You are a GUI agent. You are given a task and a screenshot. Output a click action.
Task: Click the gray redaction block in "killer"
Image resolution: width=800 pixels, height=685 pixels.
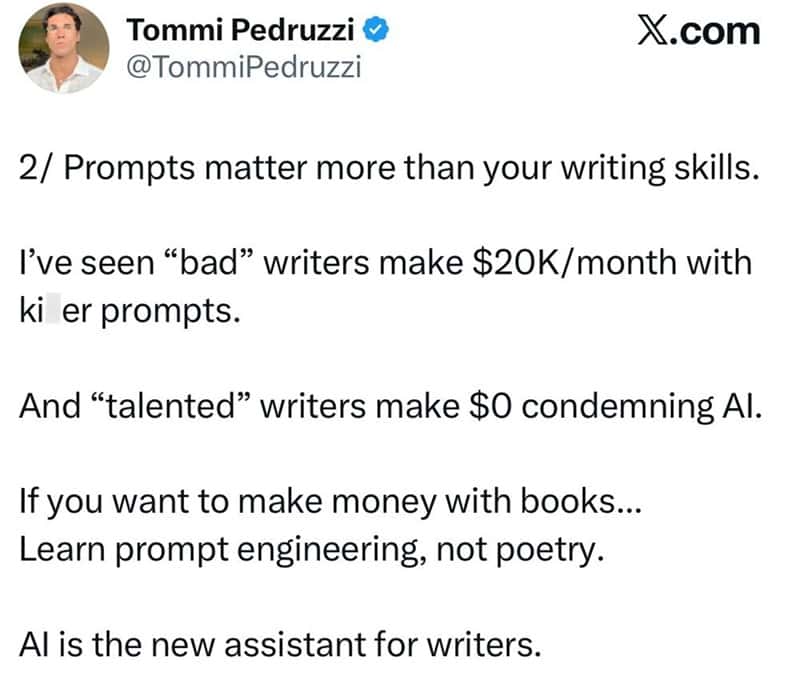coord(53,311)
